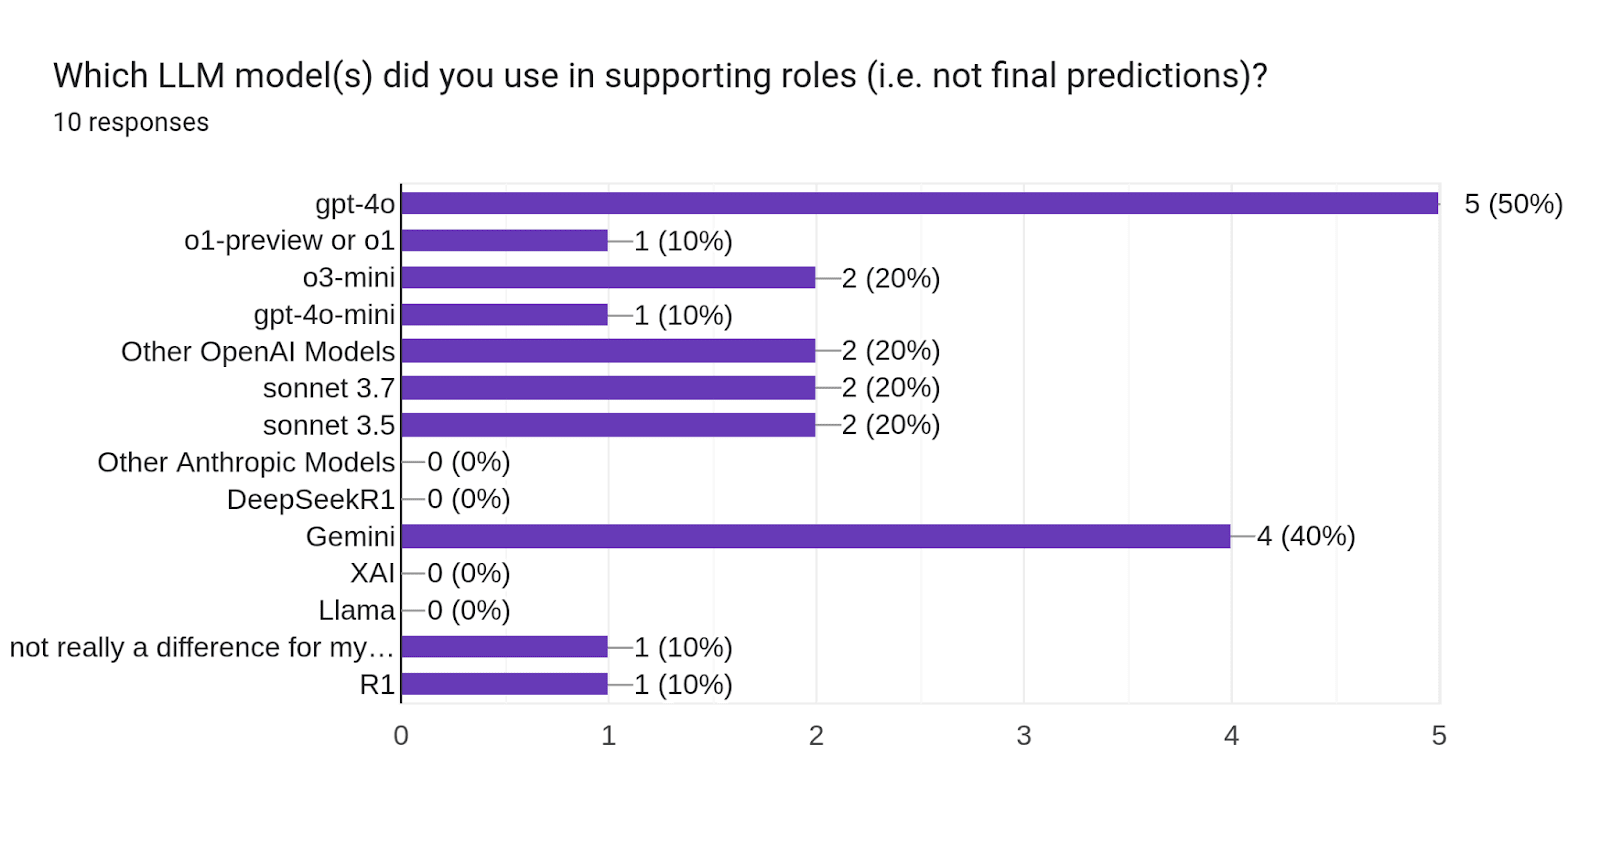Click the '5 (50%)' value label
This screenshot has width=1600, height=848.
click(1513, 204)
